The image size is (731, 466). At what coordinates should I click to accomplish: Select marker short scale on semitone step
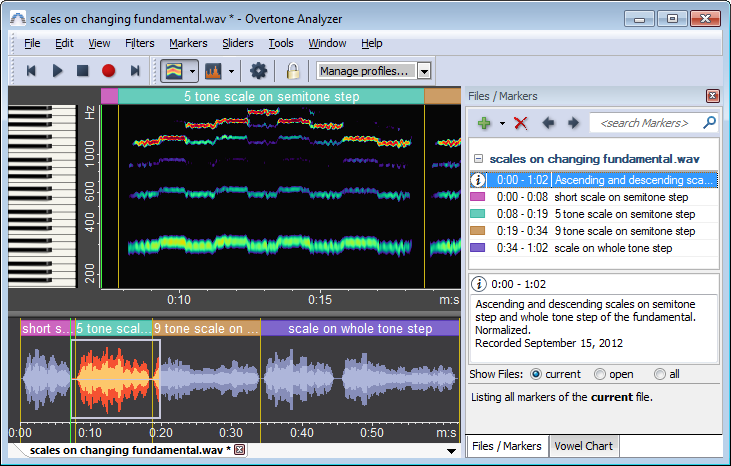(593, 197)
